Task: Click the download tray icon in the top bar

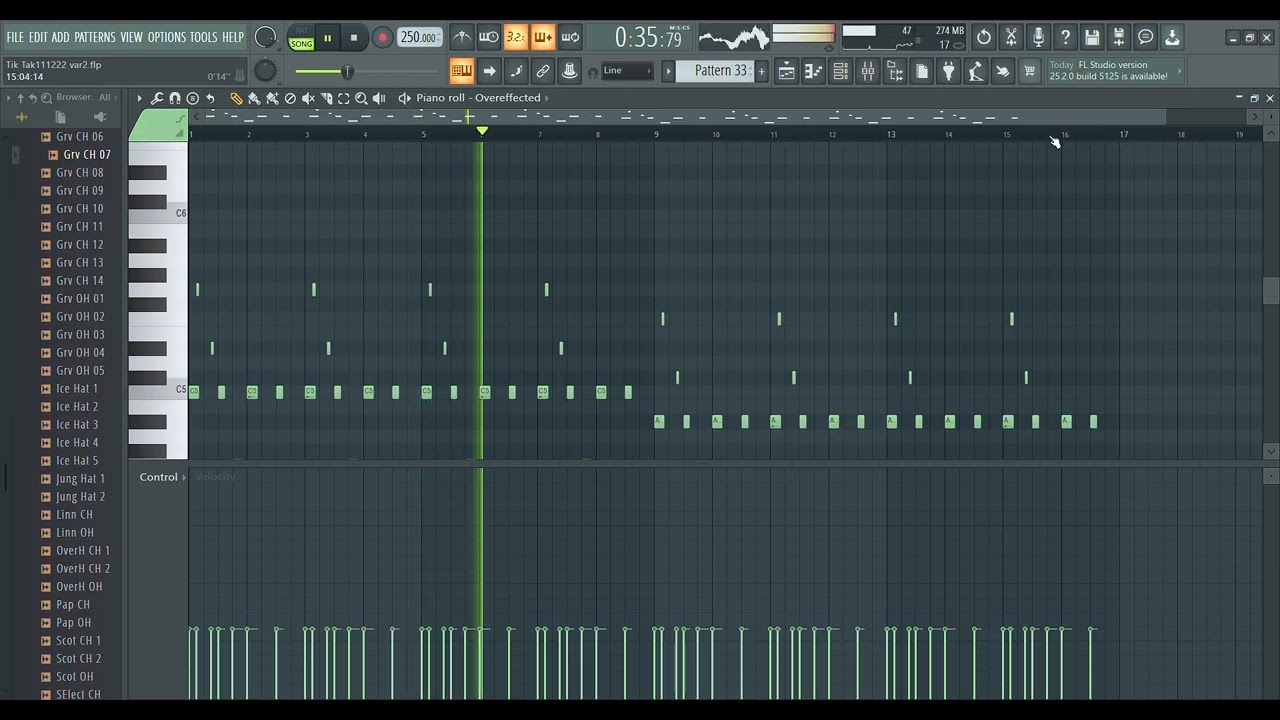Action: pos(1173,38)
